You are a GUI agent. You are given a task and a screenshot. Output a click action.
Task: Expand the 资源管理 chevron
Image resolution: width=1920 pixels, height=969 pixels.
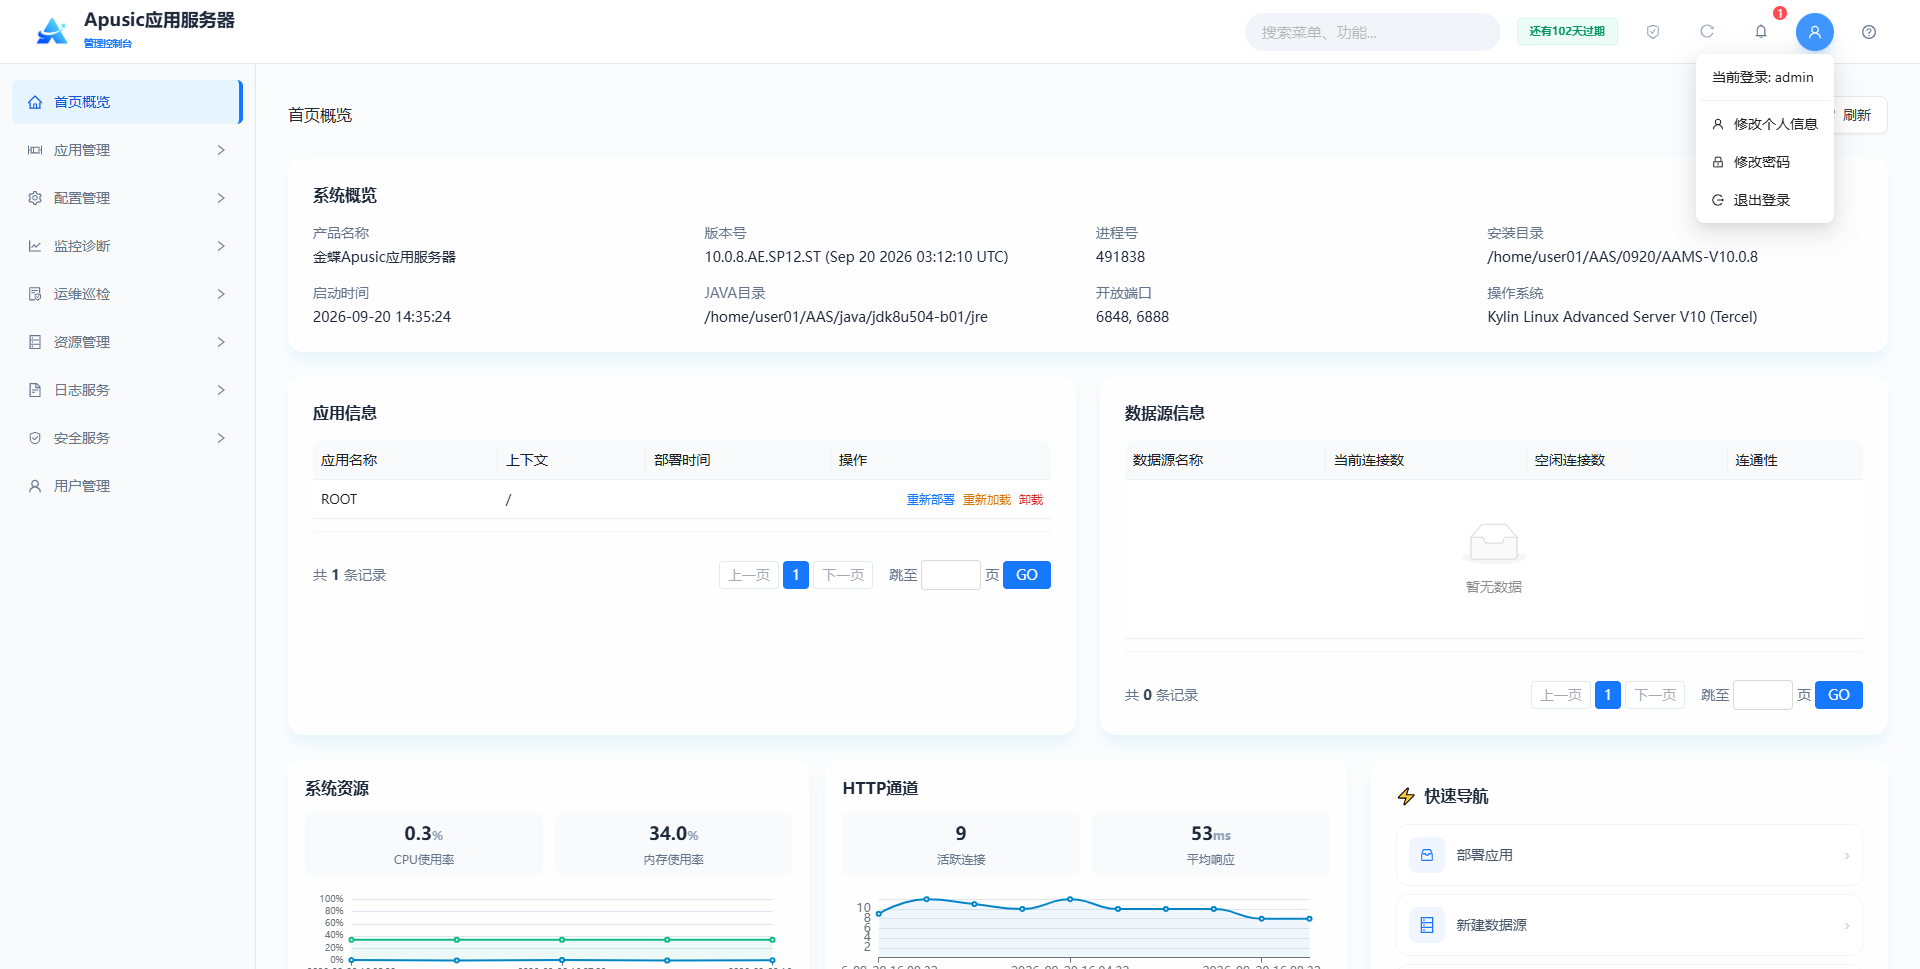pos(221,342)
